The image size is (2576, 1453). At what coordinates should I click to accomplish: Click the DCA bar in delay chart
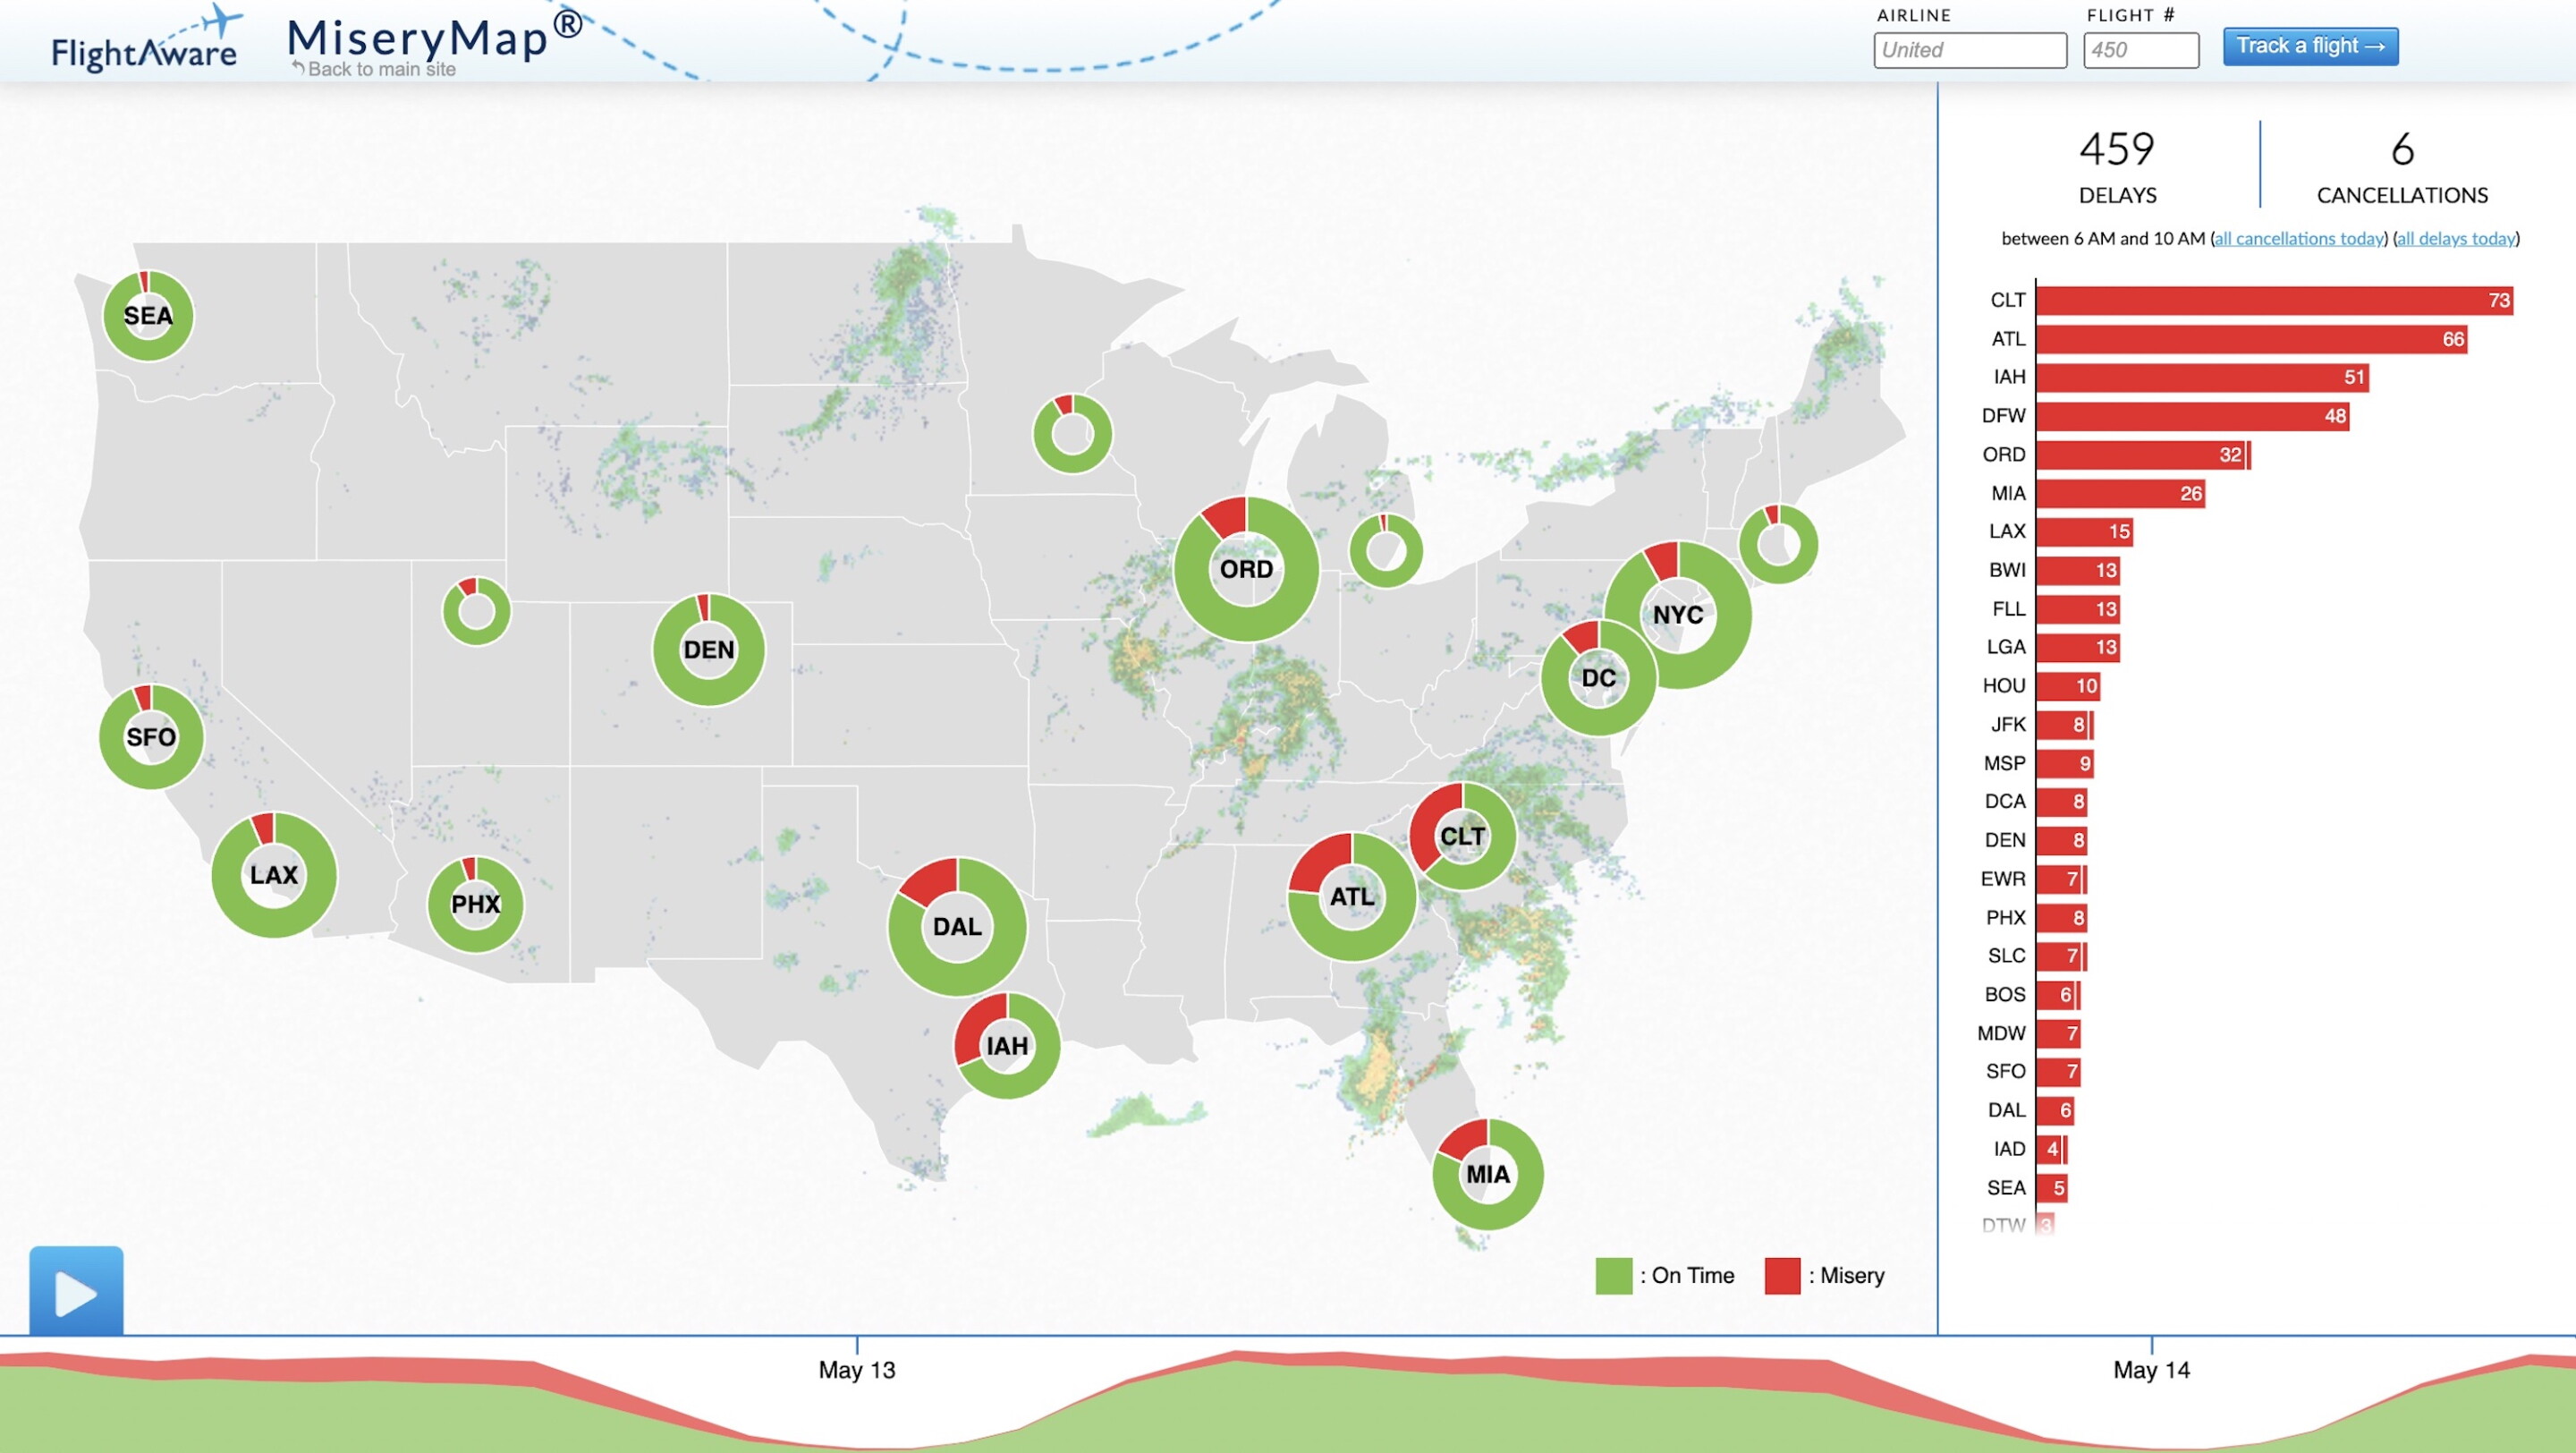coord(2062,801)
